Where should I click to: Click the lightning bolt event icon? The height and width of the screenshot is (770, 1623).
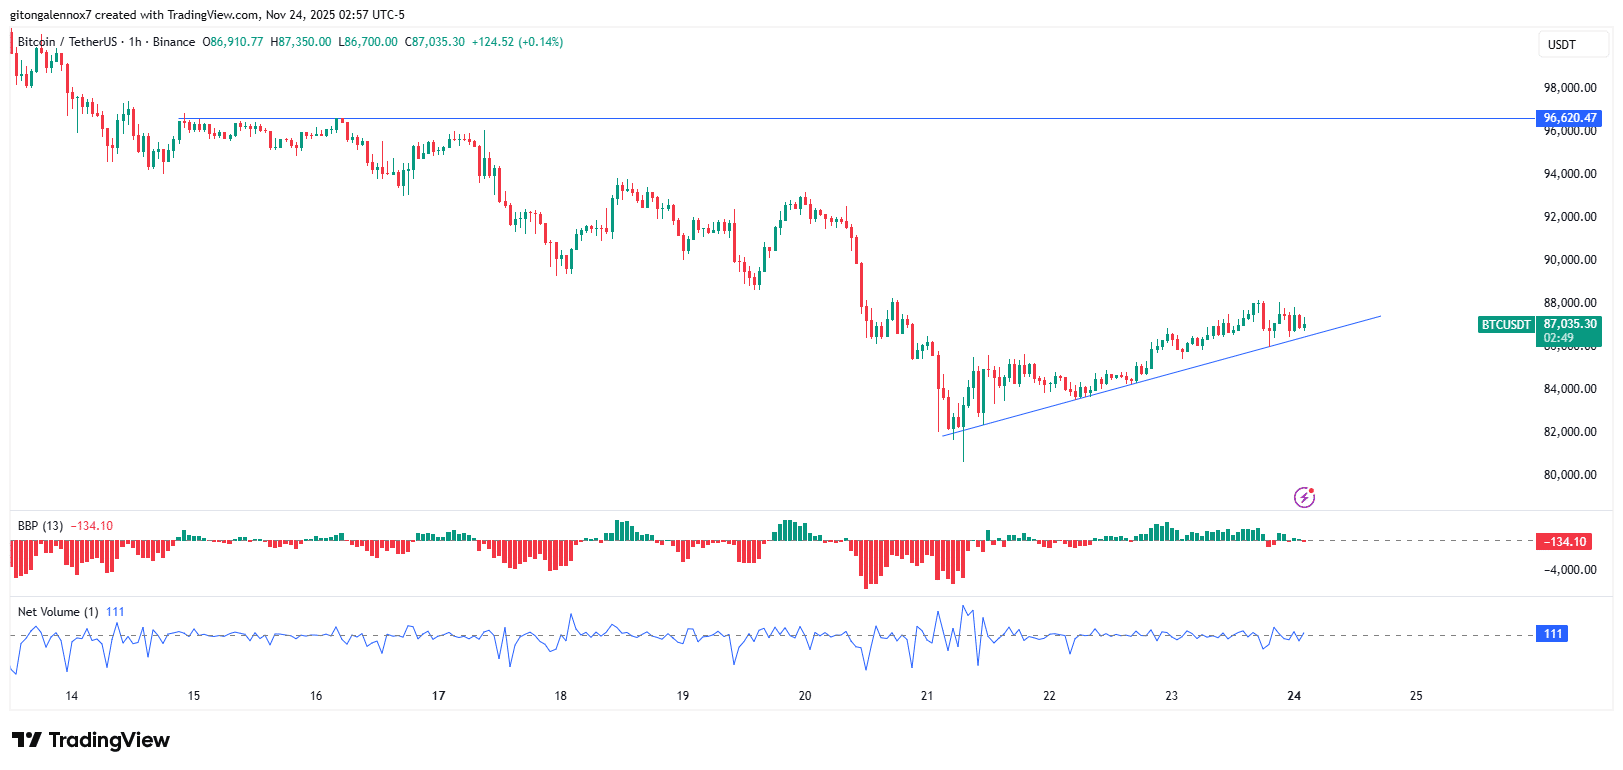point(1304,497)
